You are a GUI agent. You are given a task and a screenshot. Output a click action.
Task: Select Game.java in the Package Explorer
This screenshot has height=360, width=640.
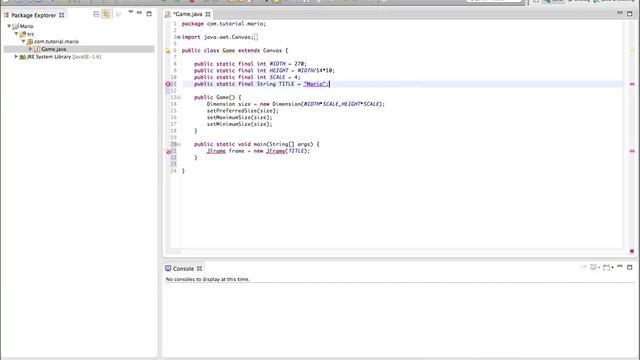[53, 49]
